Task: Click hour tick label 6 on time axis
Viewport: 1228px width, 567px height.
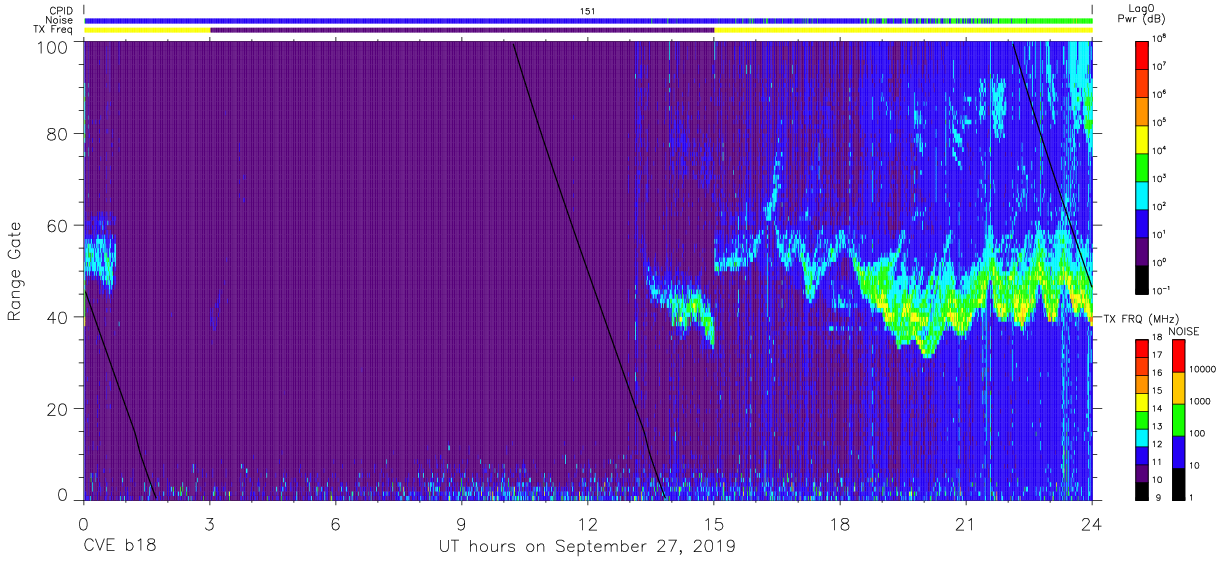Action: pos(335,524)
